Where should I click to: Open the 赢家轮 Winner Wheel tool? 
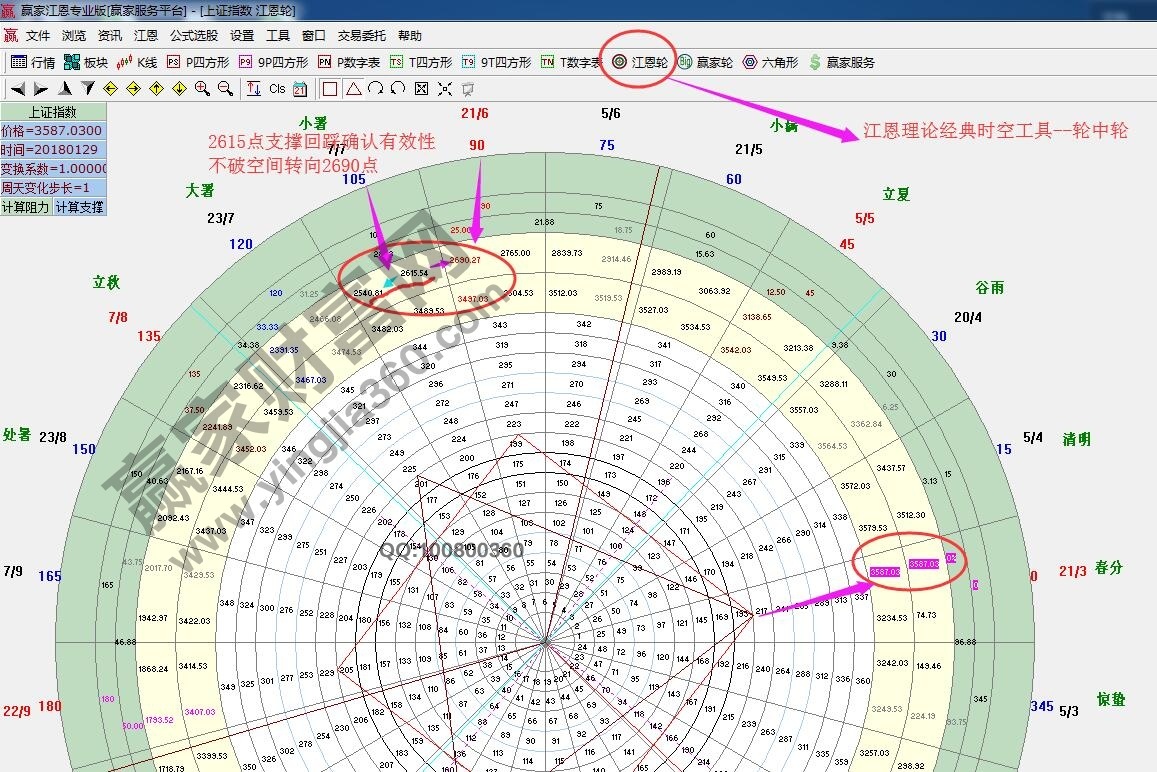pyautogui.click(x=712, y=61)
